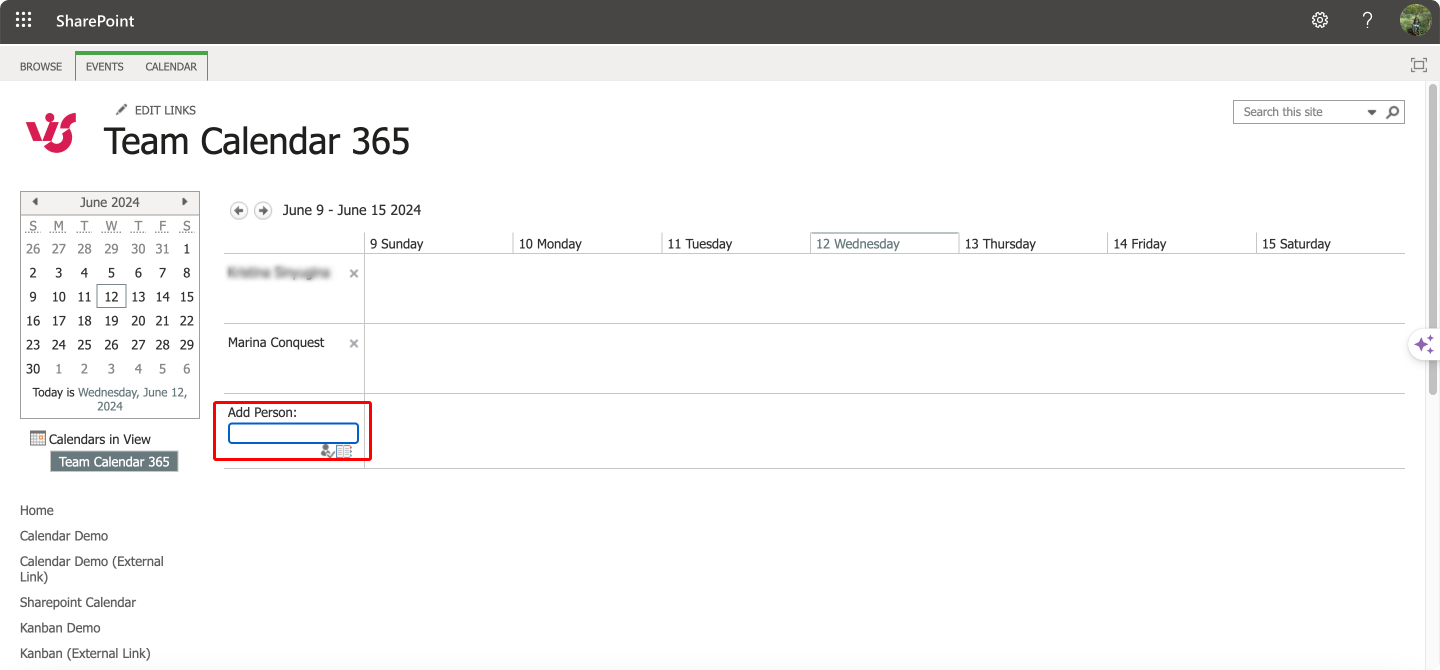The width and height of the screenshot is (1440, 670).
Task: Open the Home navigation link
Action: pos(37,510)
